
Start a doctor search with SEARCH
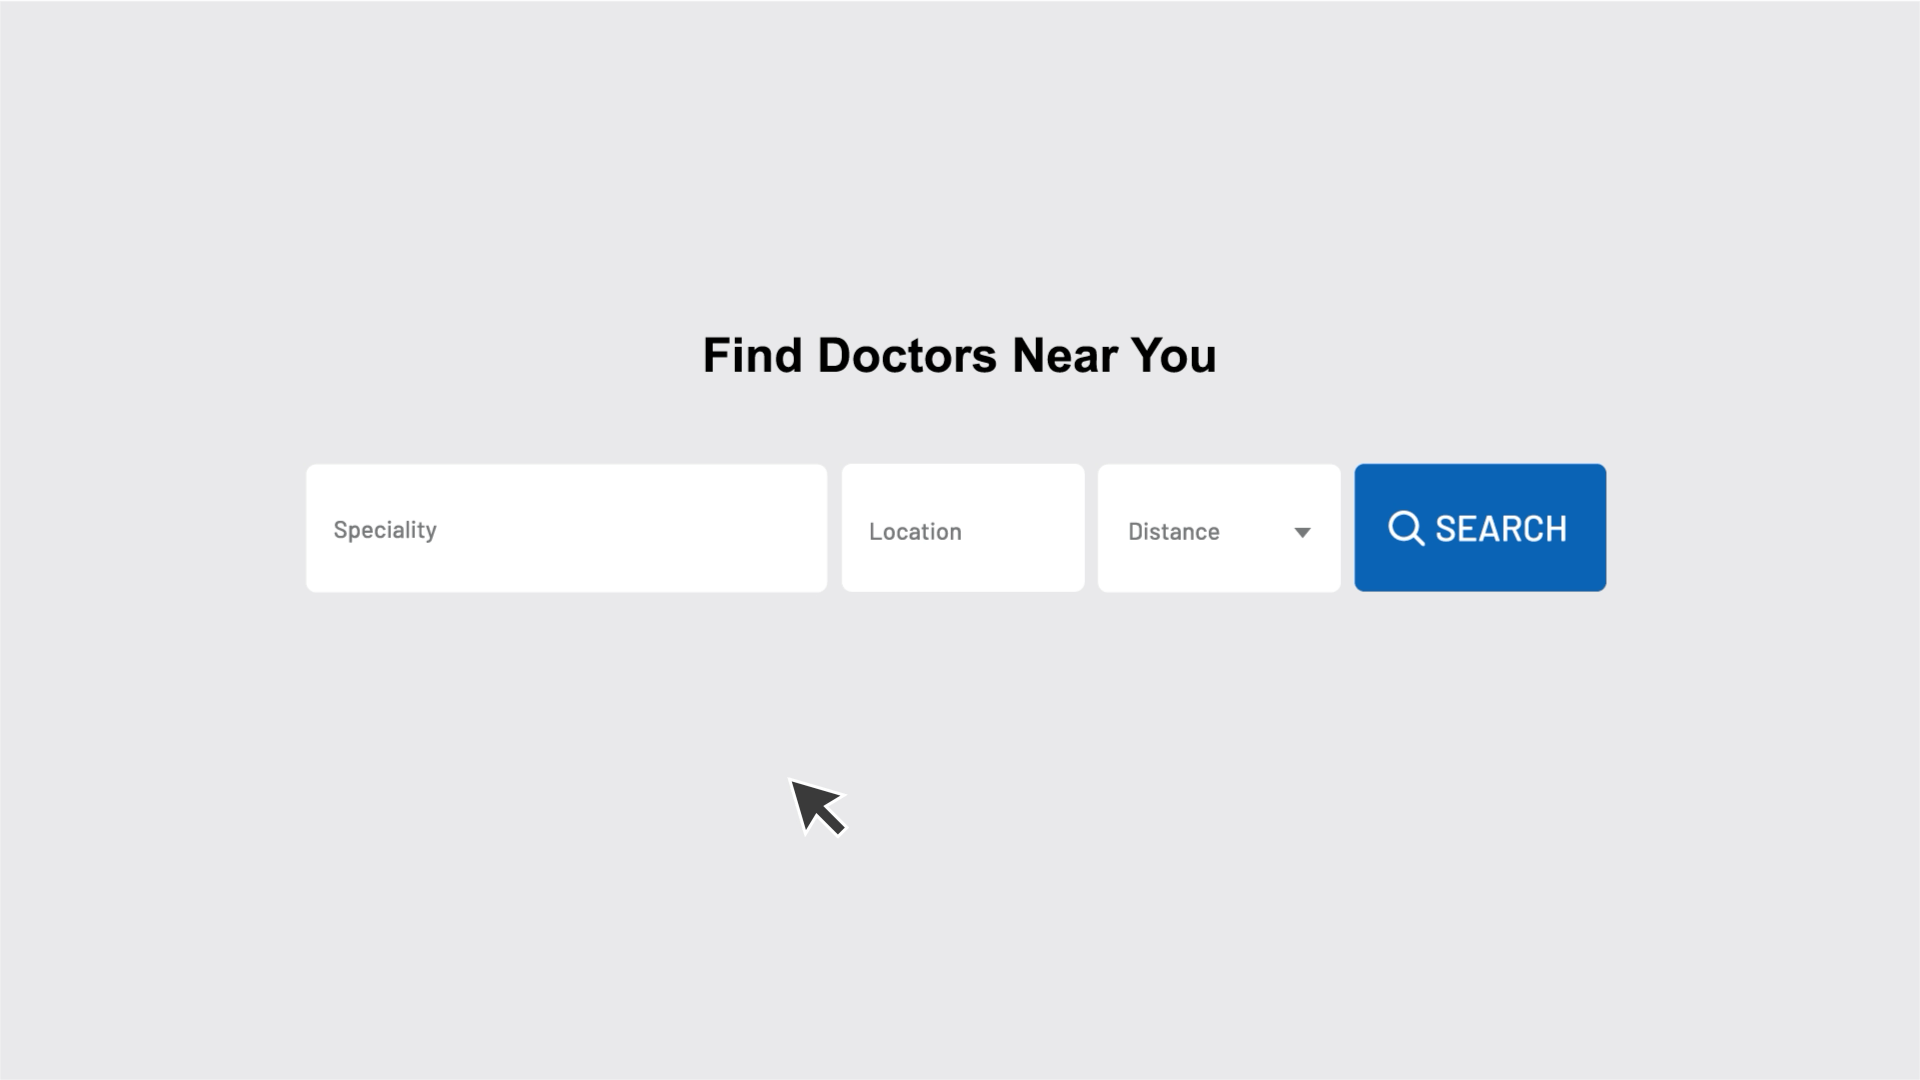(x=1479, y=527)
